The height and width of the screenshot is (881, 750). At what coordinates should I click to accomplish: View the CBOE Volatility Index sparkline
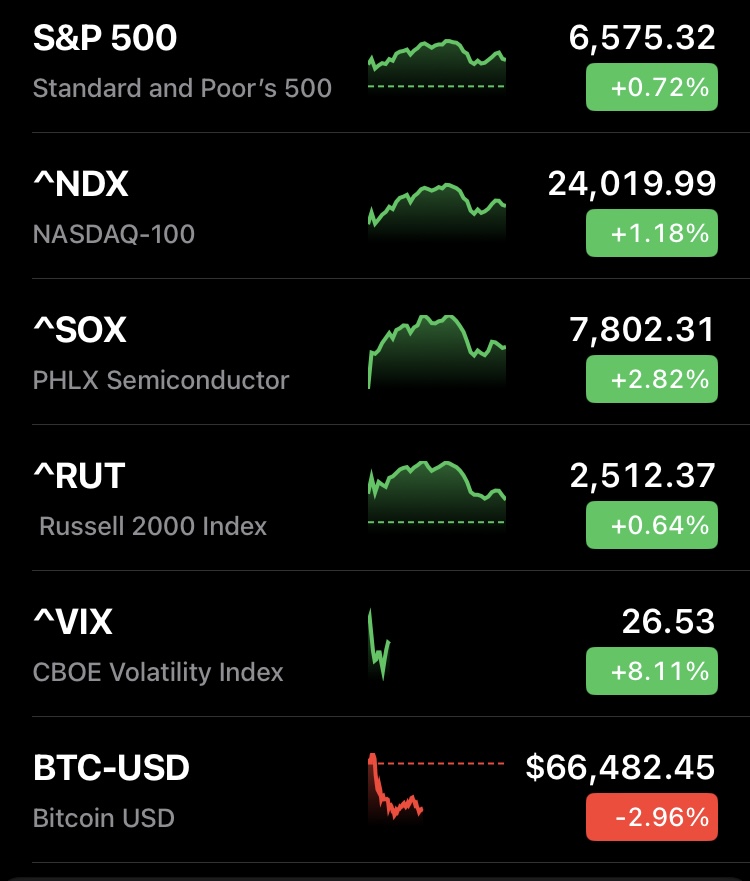pyautogui.click(x=379, y=647)
